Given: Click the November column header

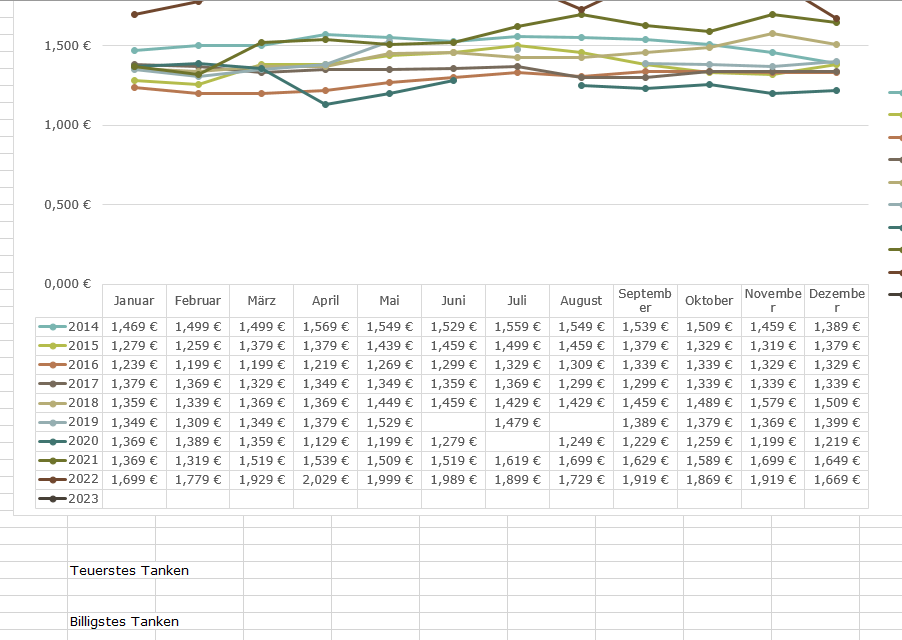Looking at the screenshot, I should coord(773,300).
